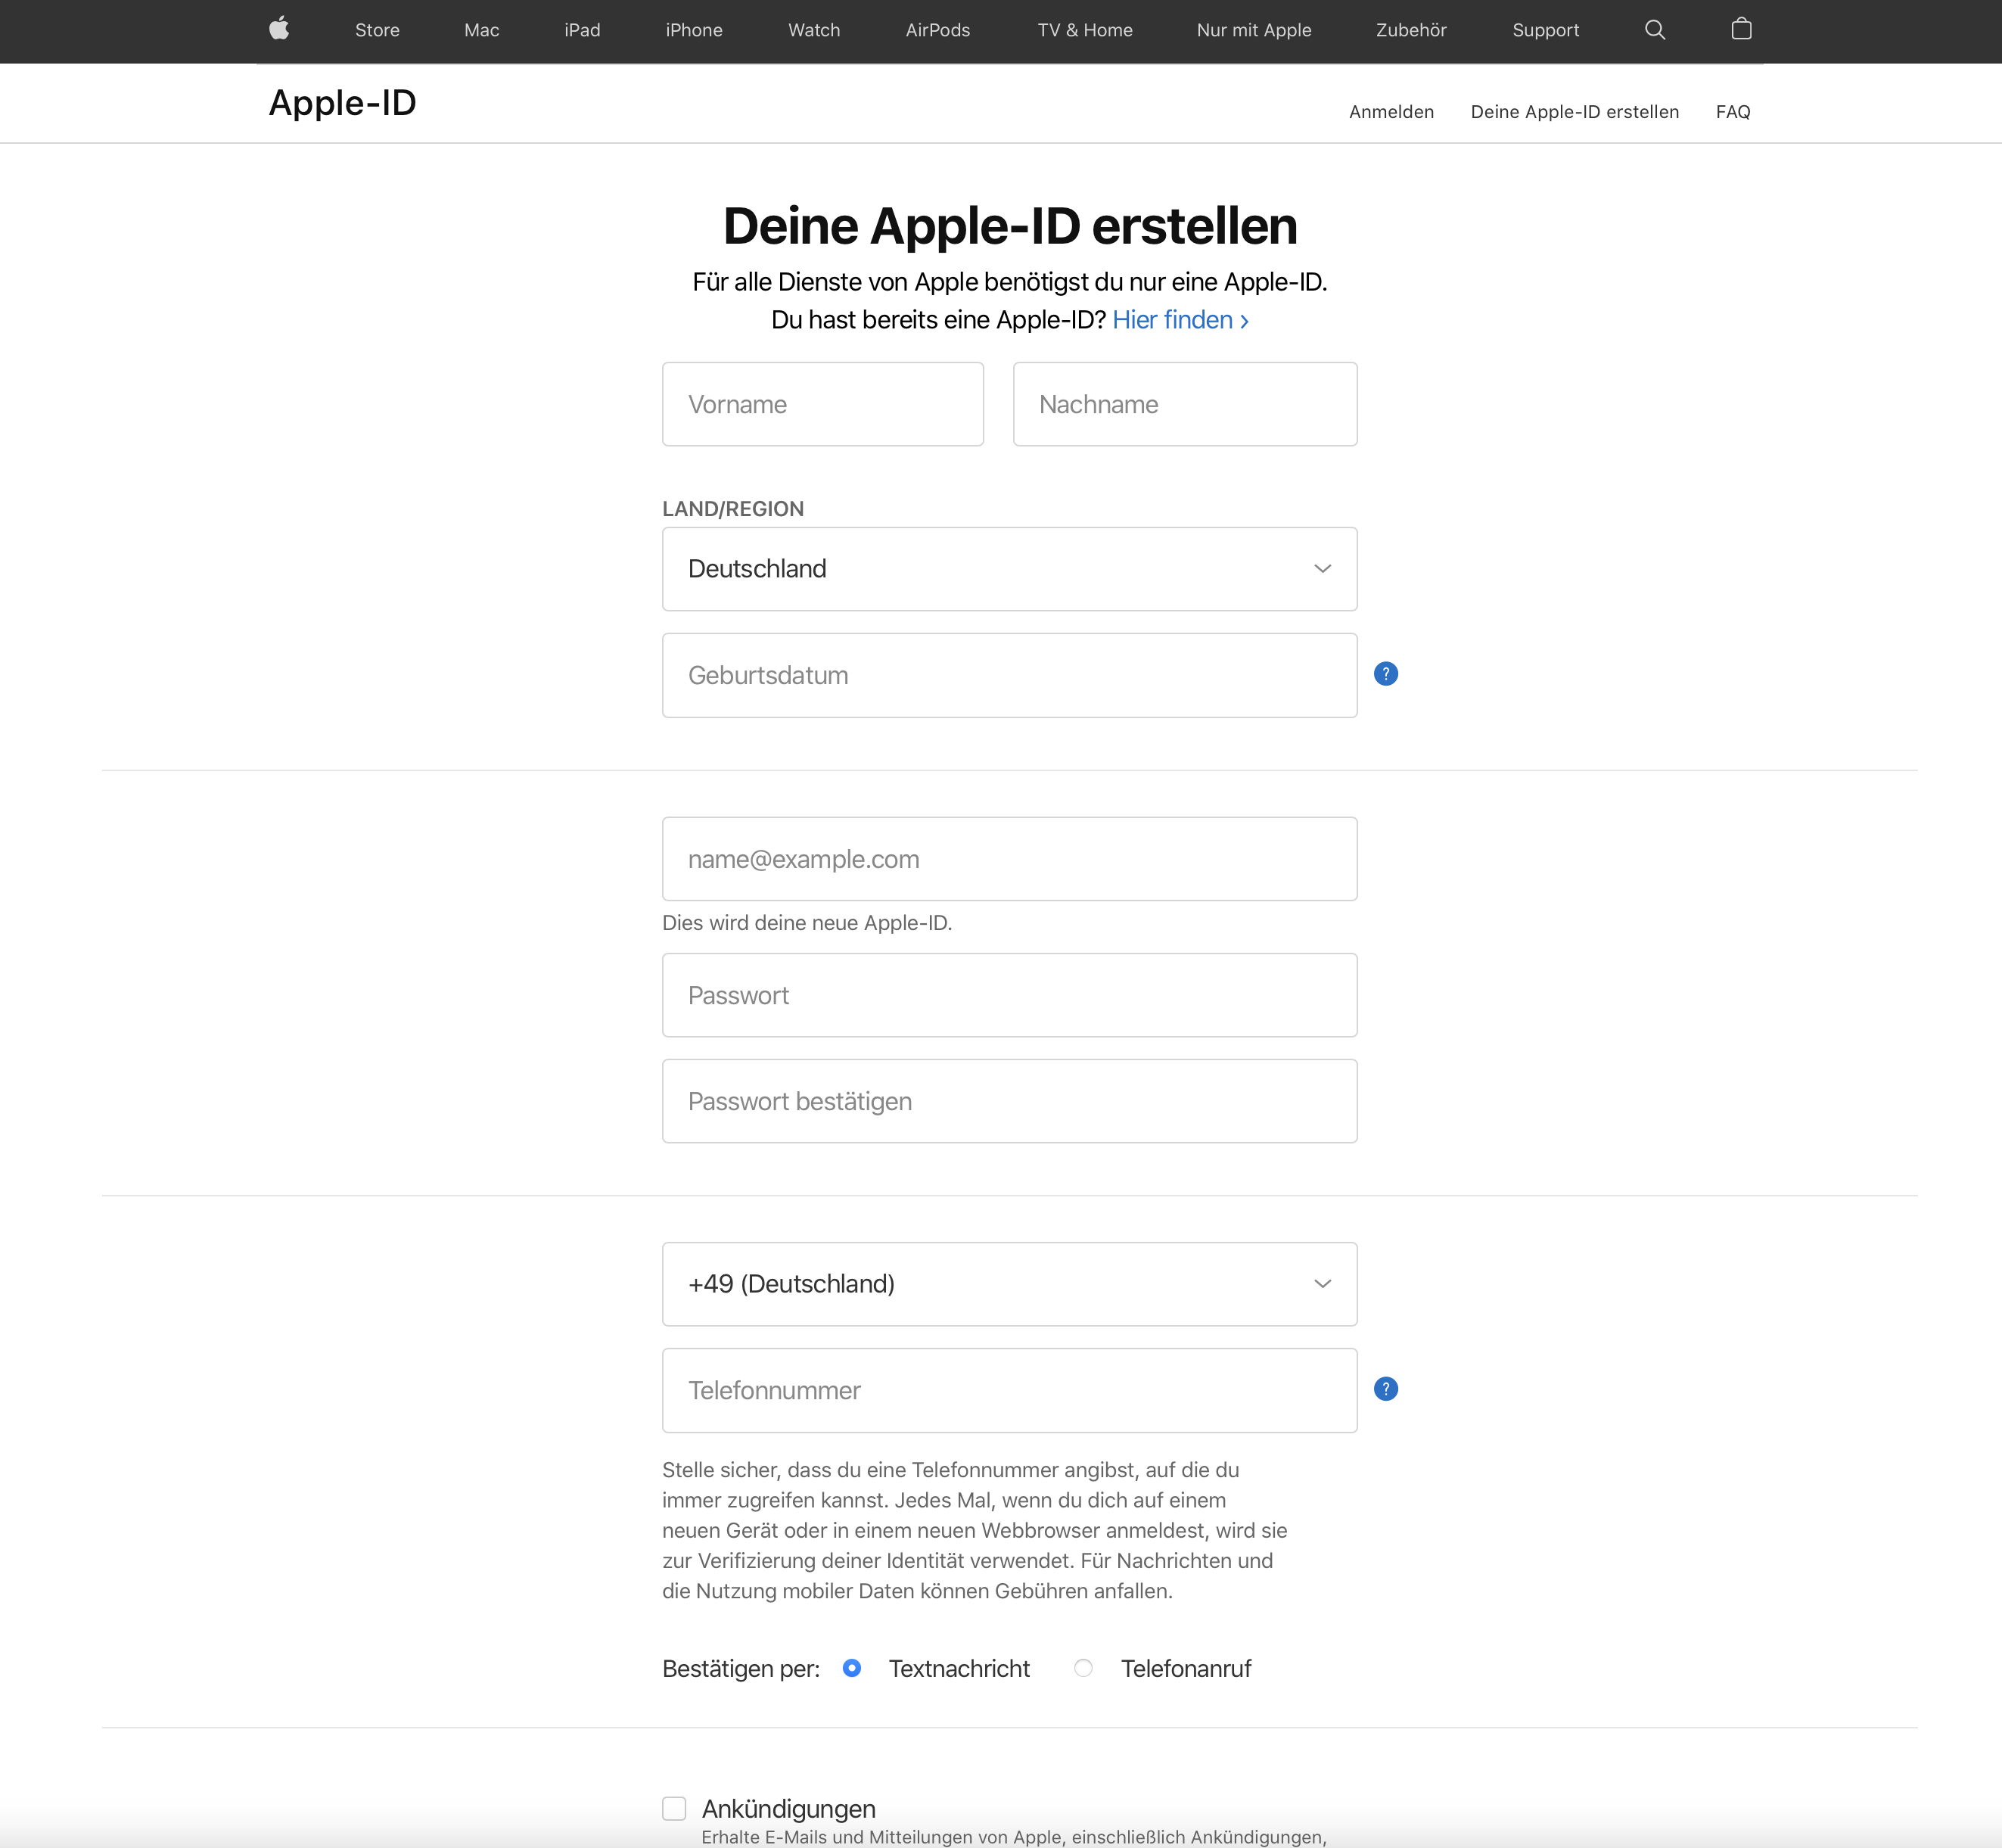
Task: Open the shopping bag icon
Action: (x=1741, y=29)
